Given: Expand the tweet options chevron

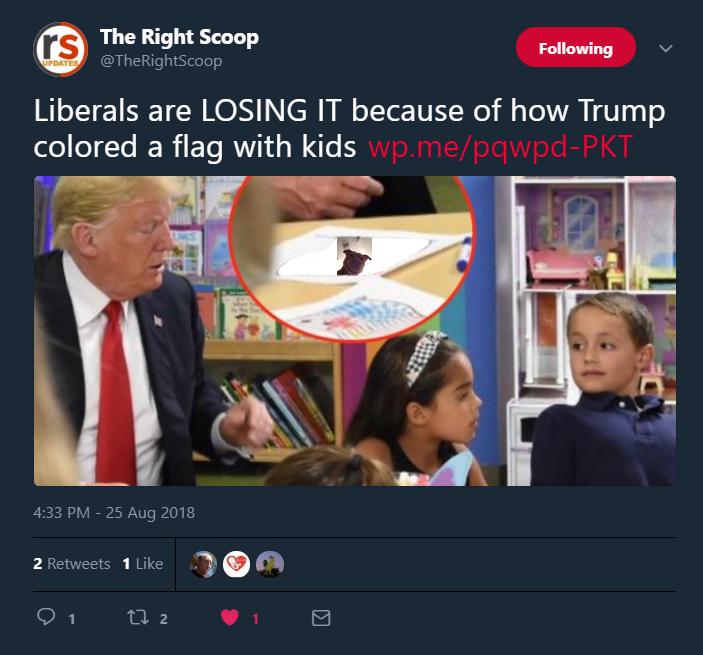Looking at the screenshot, I should pyautogui.click(x=666, y=48).
